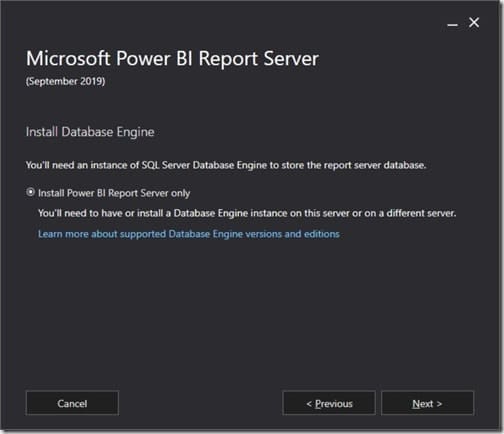Screen dimensions: 504x434
Task: Click the Microsoft Power BI Report Server title
Action: 172,59
